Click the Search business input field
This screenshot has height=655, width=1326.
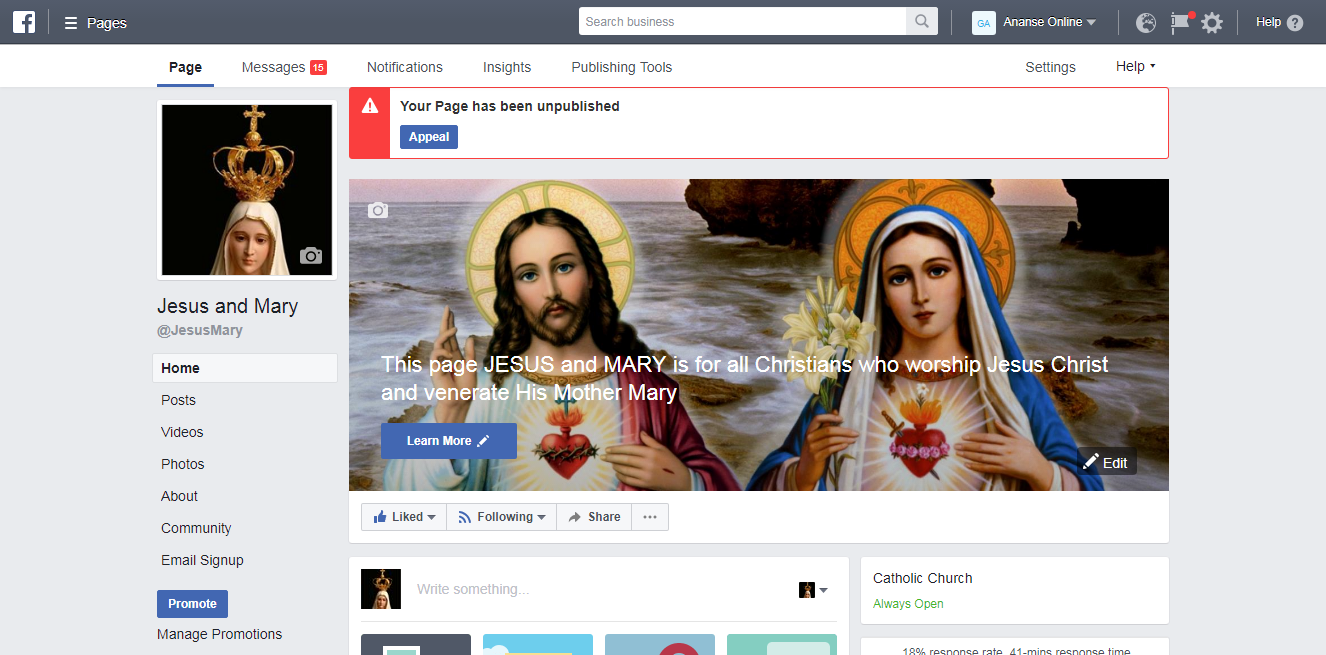coord(742,22)
